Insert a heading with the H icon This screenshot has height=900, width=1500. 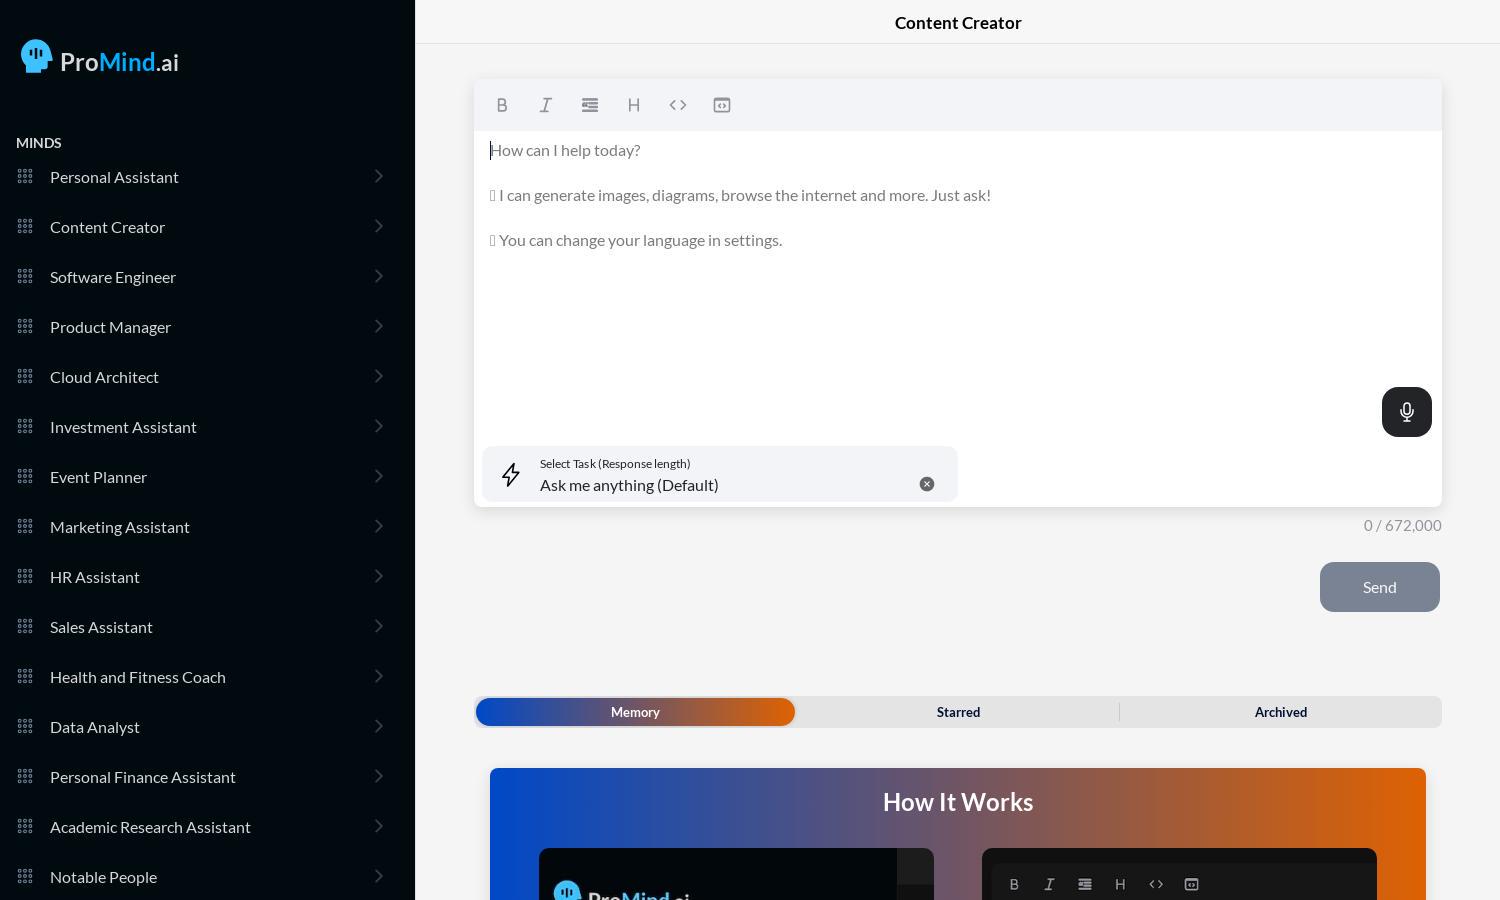(634, 105)
